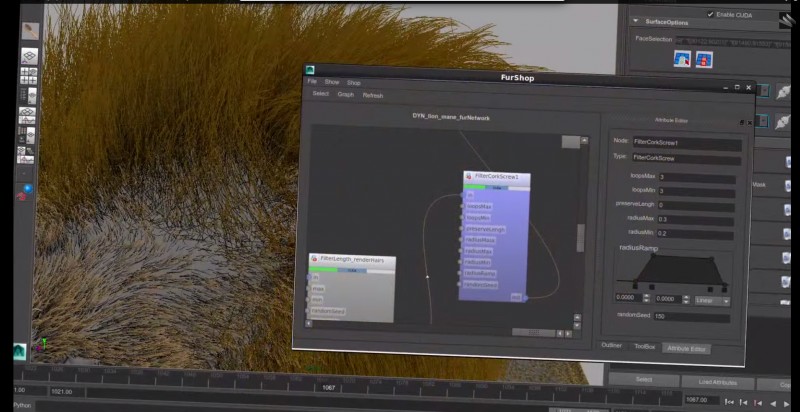The image size is (800, 412).
Task: Click the second radiusRamp value stepper arrows
Action: click(x=686, y=299)
